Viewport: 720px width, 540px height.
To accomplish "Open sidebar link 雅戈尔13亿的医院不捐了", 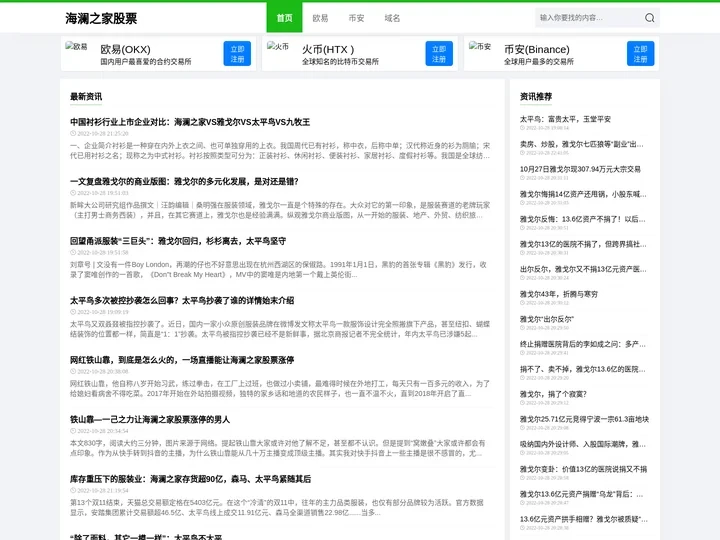I will click(x=583, y=244).
